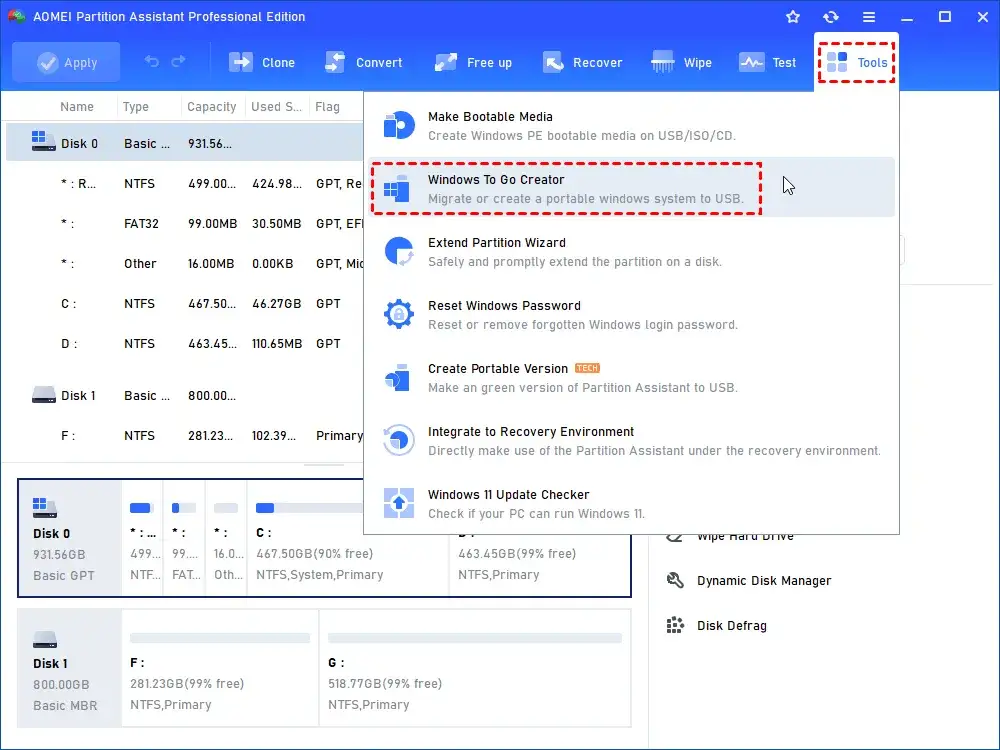Click the star favorite icon in title bar
Screen dimensions: 1000x750
pyautogui.click(x=793, y=17)
